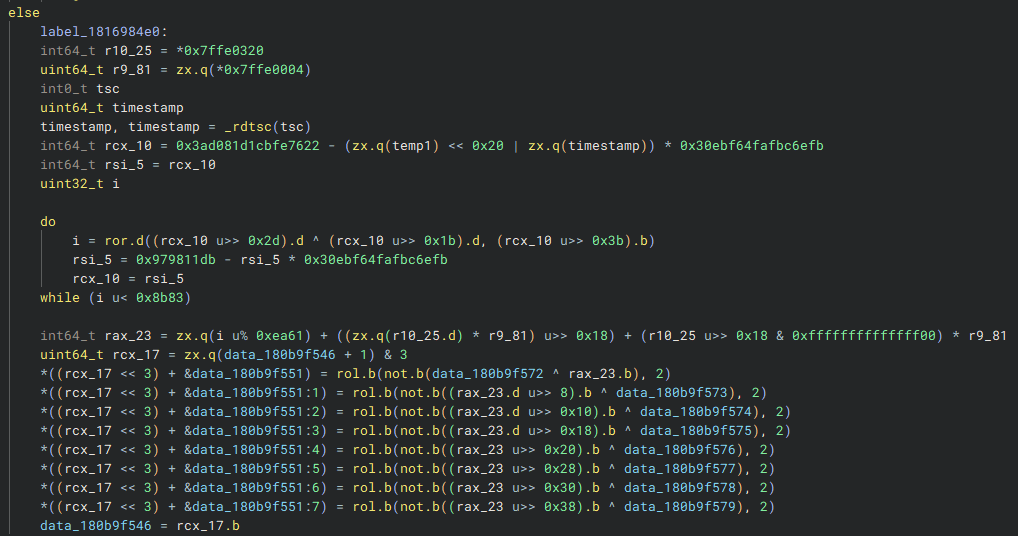Image resolution: width=1018 pixels, height=536 pixels.
Task: Select the constant 0x979811db
Action: click(x=175, y=260)
